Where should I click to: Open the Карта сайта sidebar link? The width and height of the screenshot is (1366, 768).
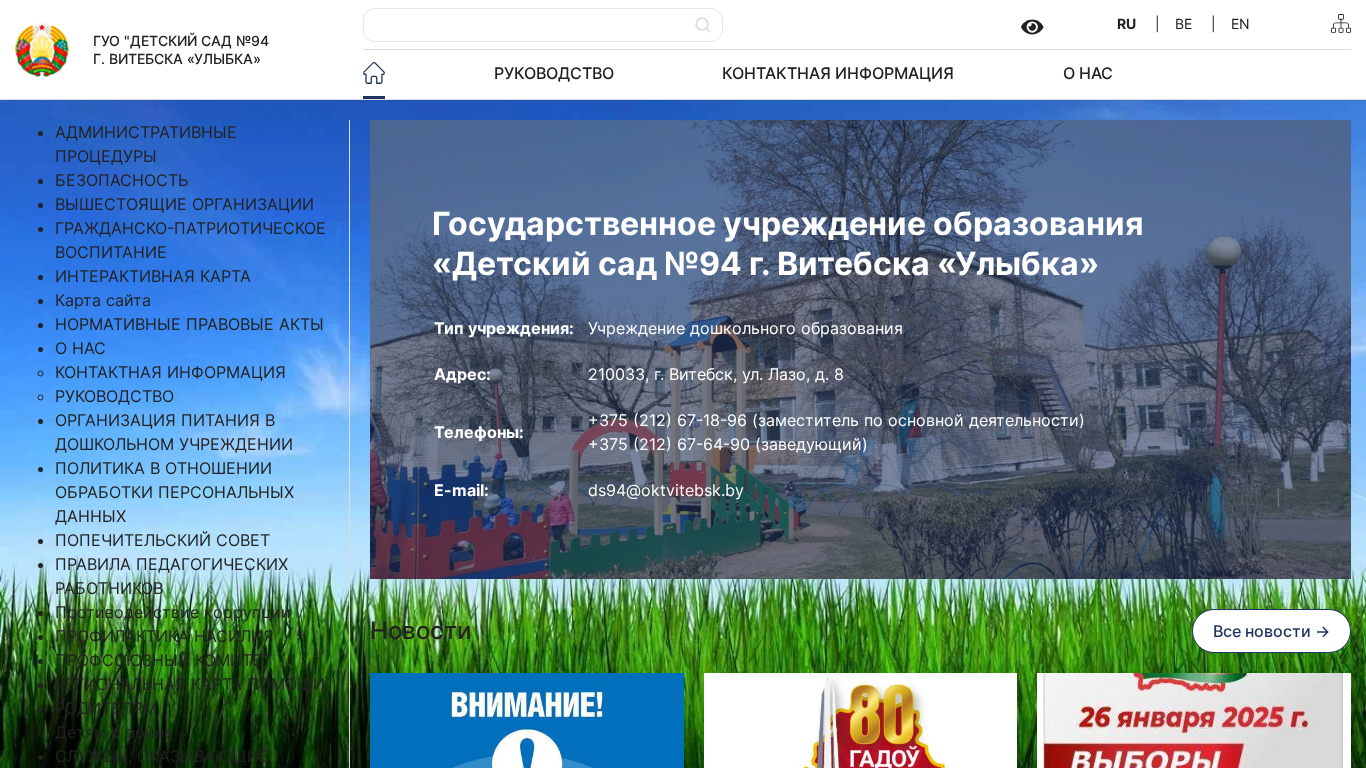(103, 300)
